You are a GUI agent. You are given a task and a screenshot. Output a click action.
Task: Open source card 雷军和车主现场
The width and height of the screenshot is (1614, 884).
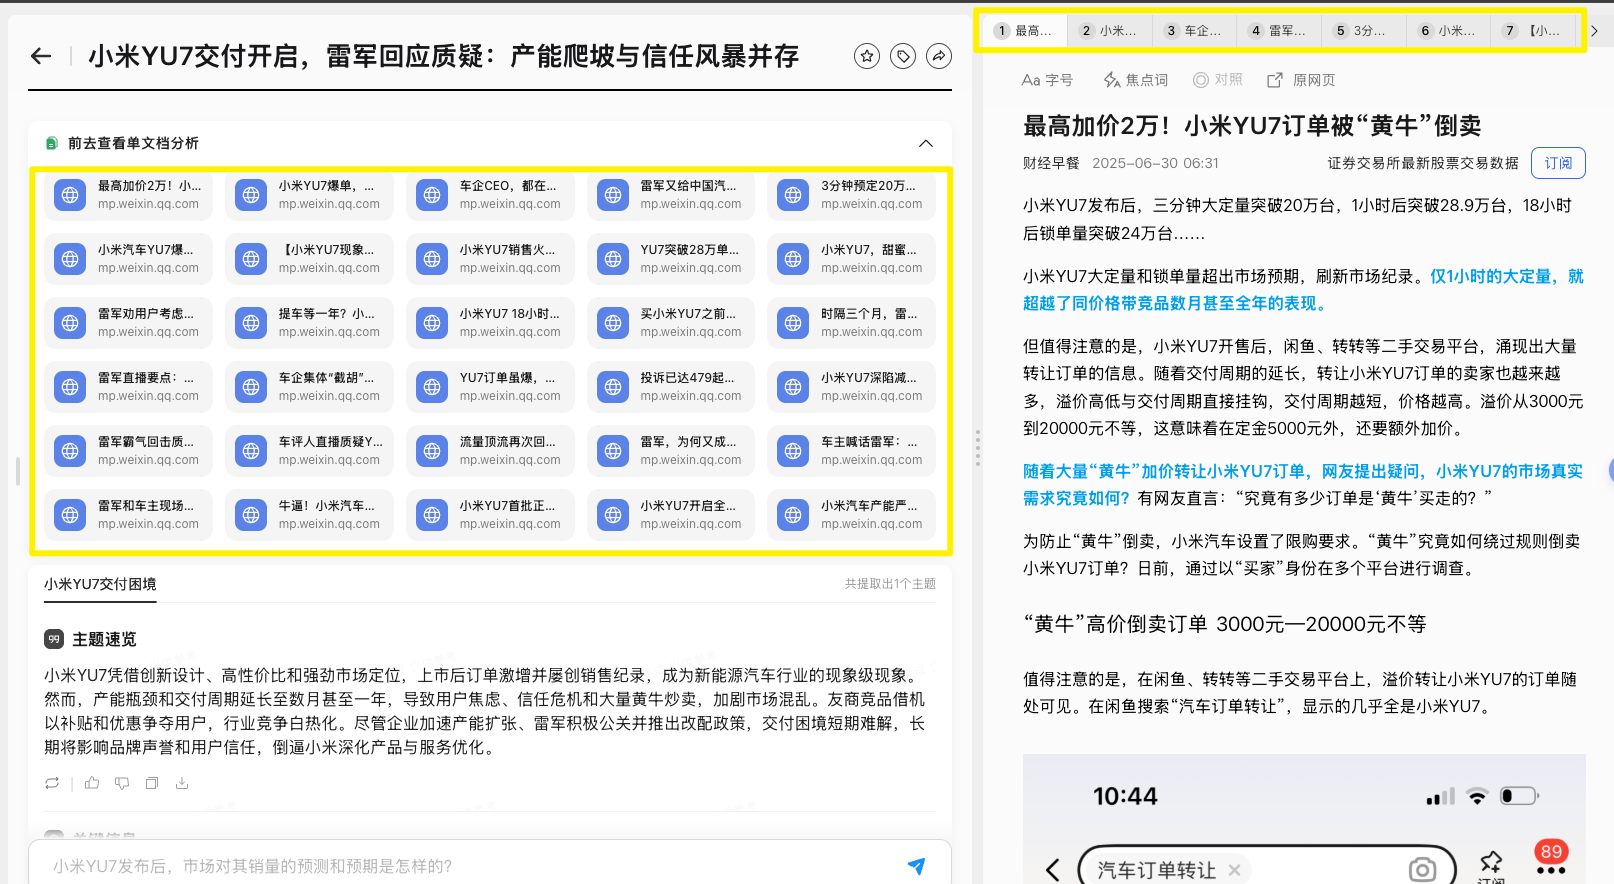click(128, 515)
